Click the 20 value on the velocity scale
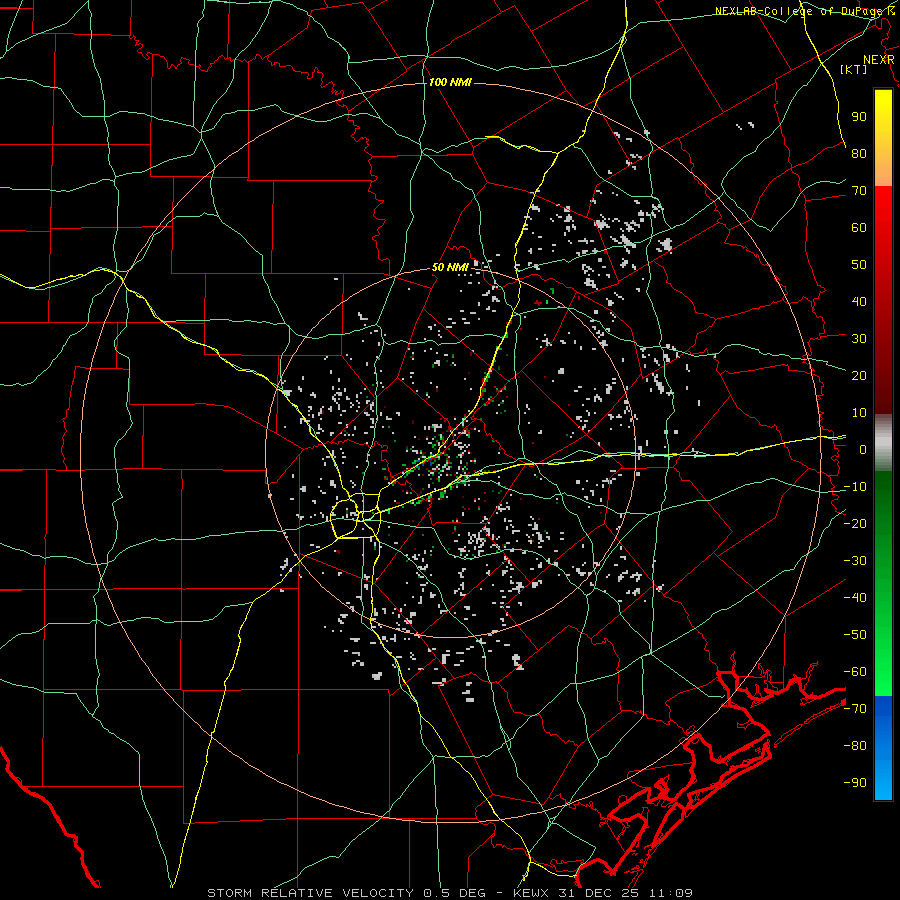This screenshot has width=900, height=900. [859, 376]
